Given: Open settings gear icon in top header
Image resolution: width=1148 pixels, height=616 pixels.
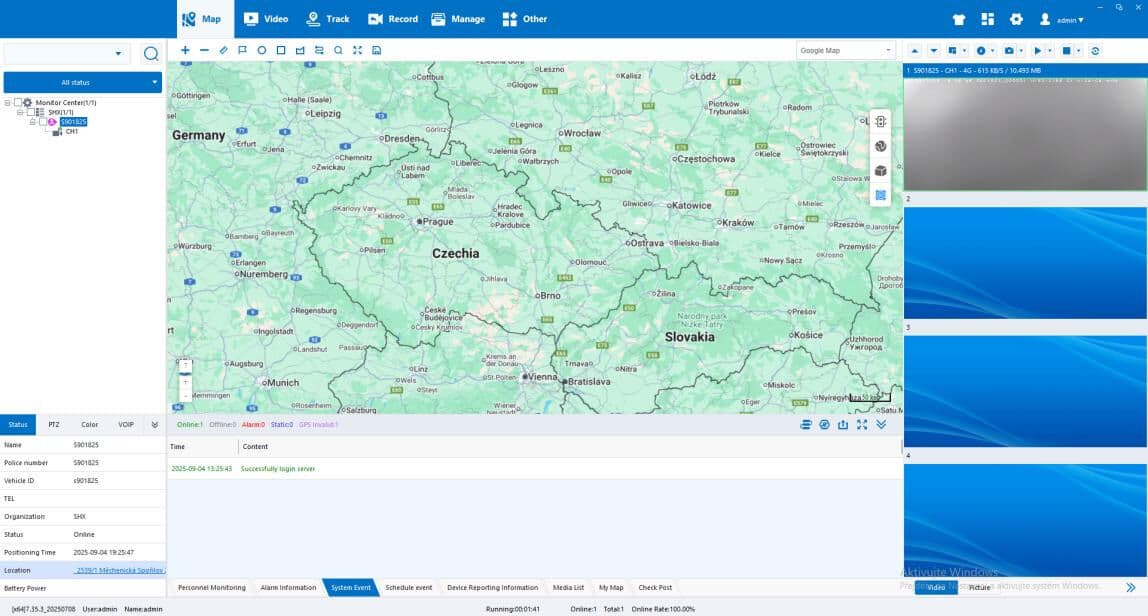Looking at the screenshot, I should tap(1016, 20).
